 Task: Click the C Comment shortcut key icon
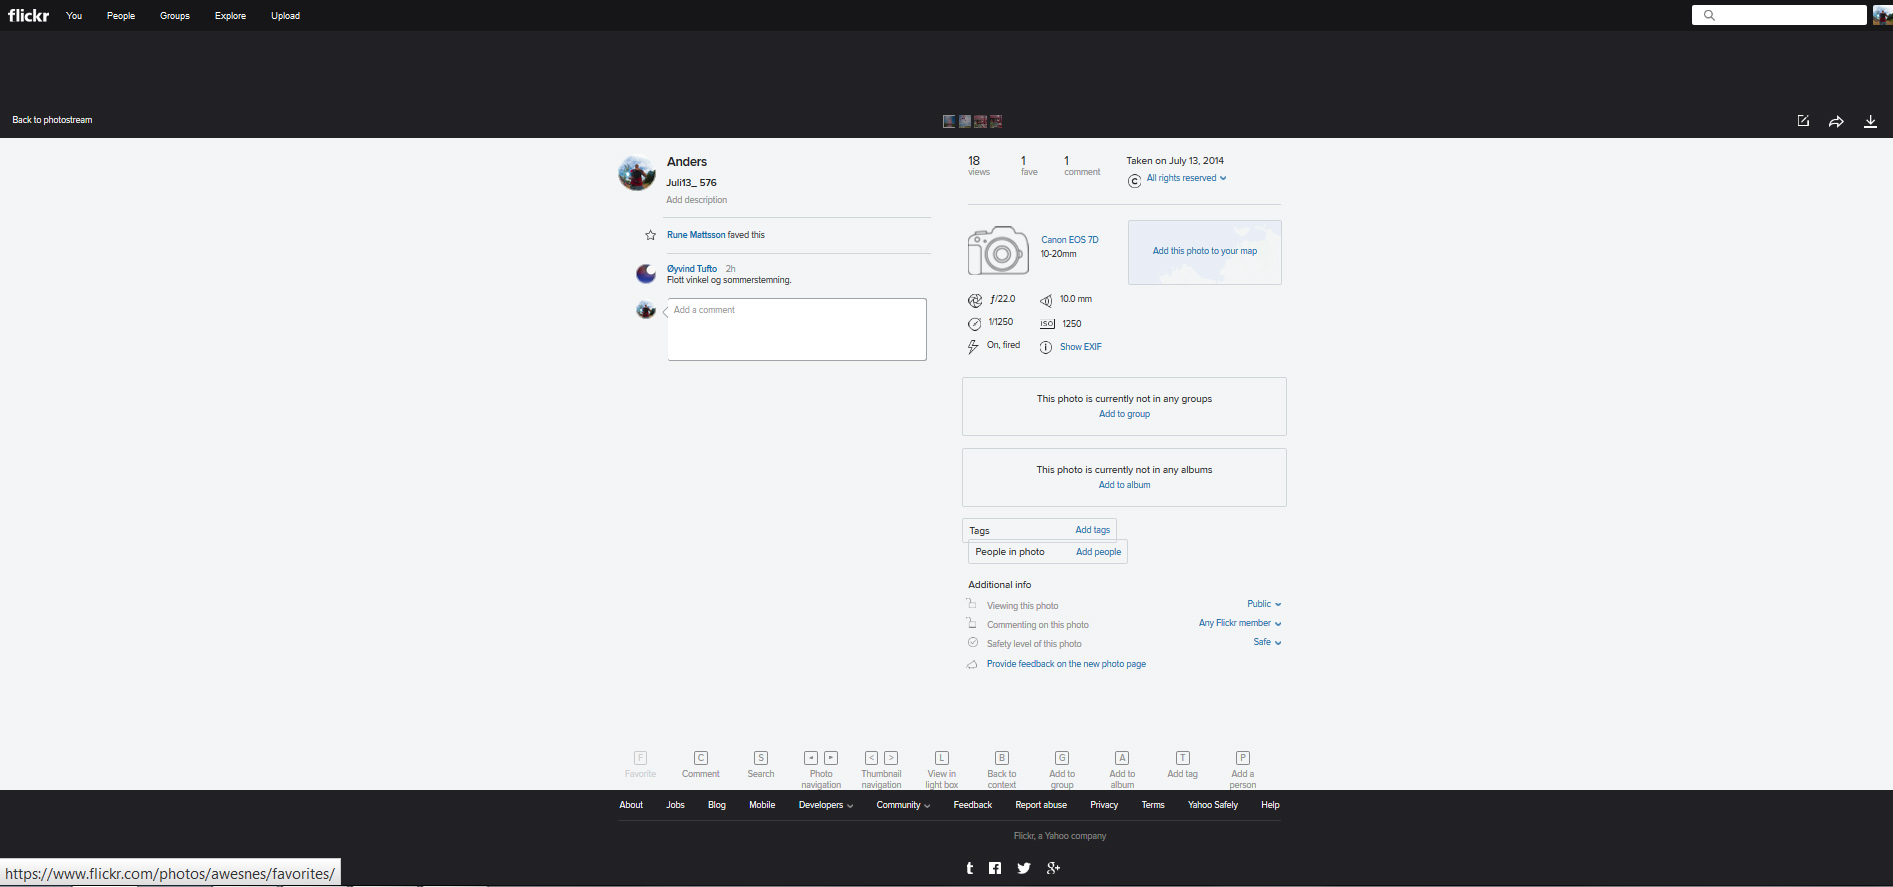tap(701, 758)
